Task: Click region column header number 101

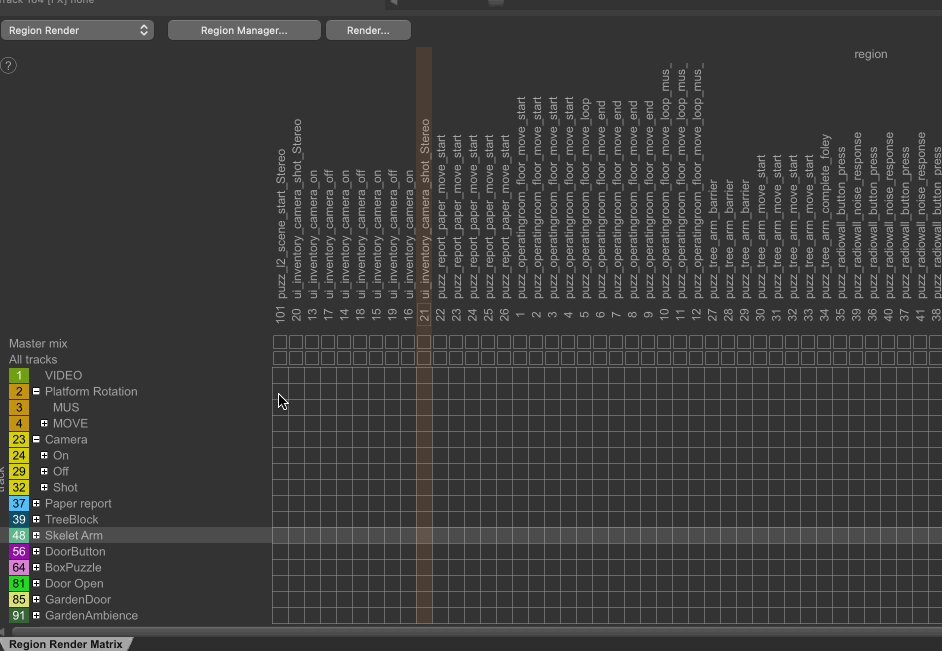Action: point(280,315)
